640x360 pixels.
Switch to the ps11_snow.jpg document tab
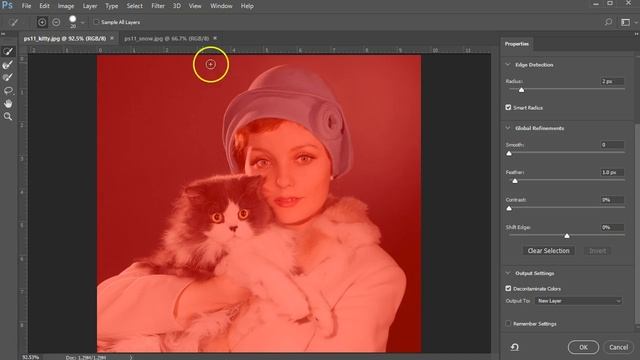[x=167, y=38]
